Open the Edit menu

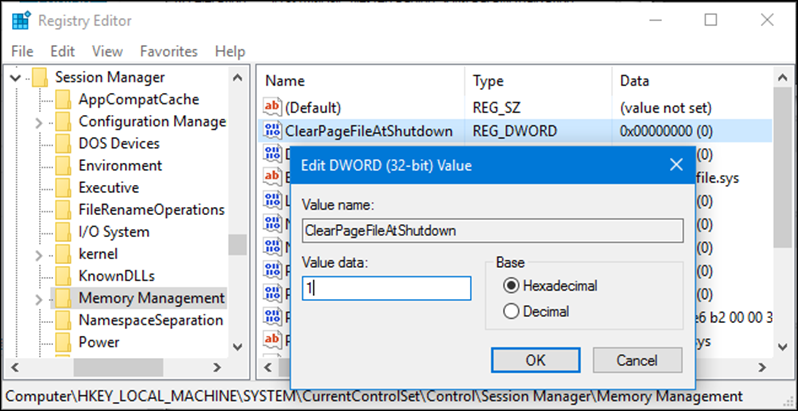tap(63, 51)
